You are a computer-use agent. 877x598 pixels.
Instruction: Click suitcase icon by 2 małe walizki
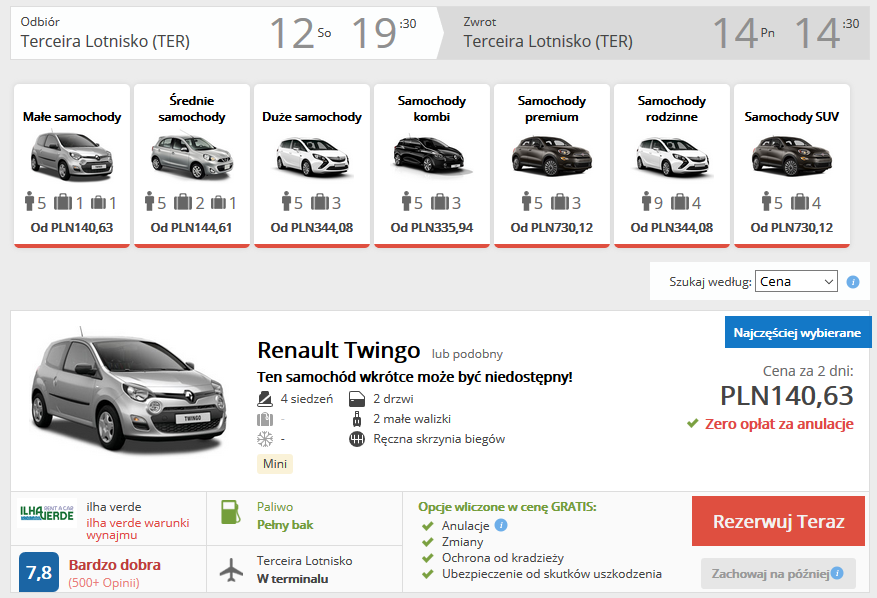pos(356,419)
